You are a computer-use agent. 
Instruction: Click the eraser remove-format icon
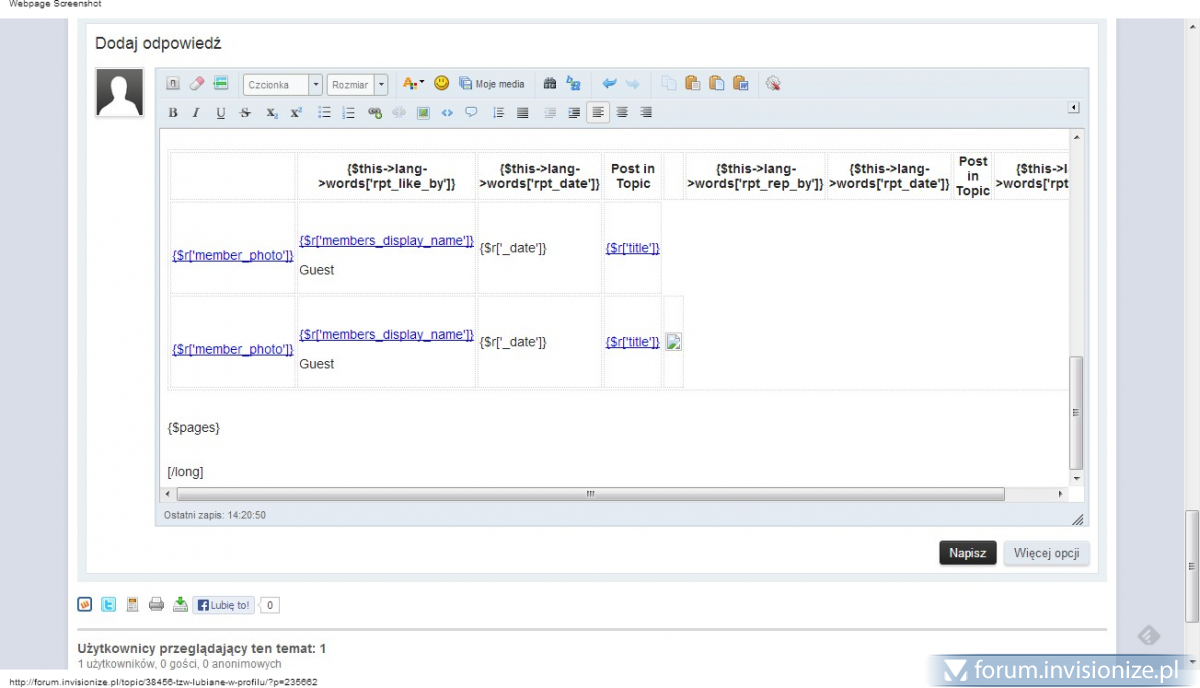(197, 84)
